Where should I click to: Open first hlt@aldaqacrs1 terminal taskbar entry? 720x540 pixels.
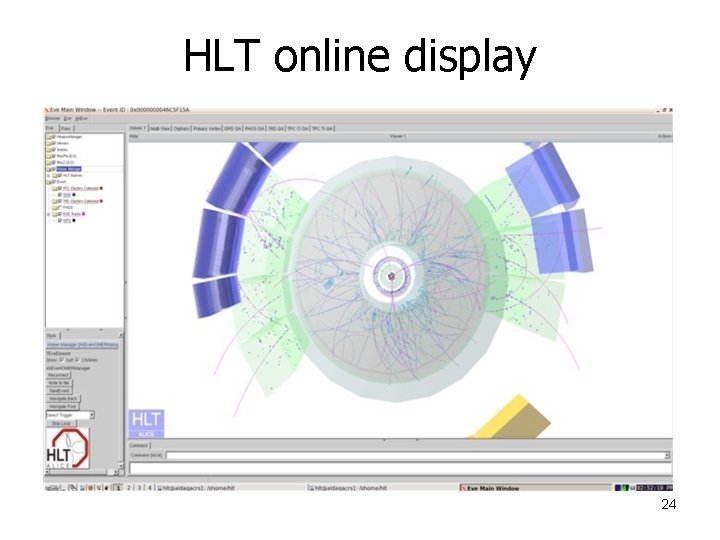(x=231, y=488)
